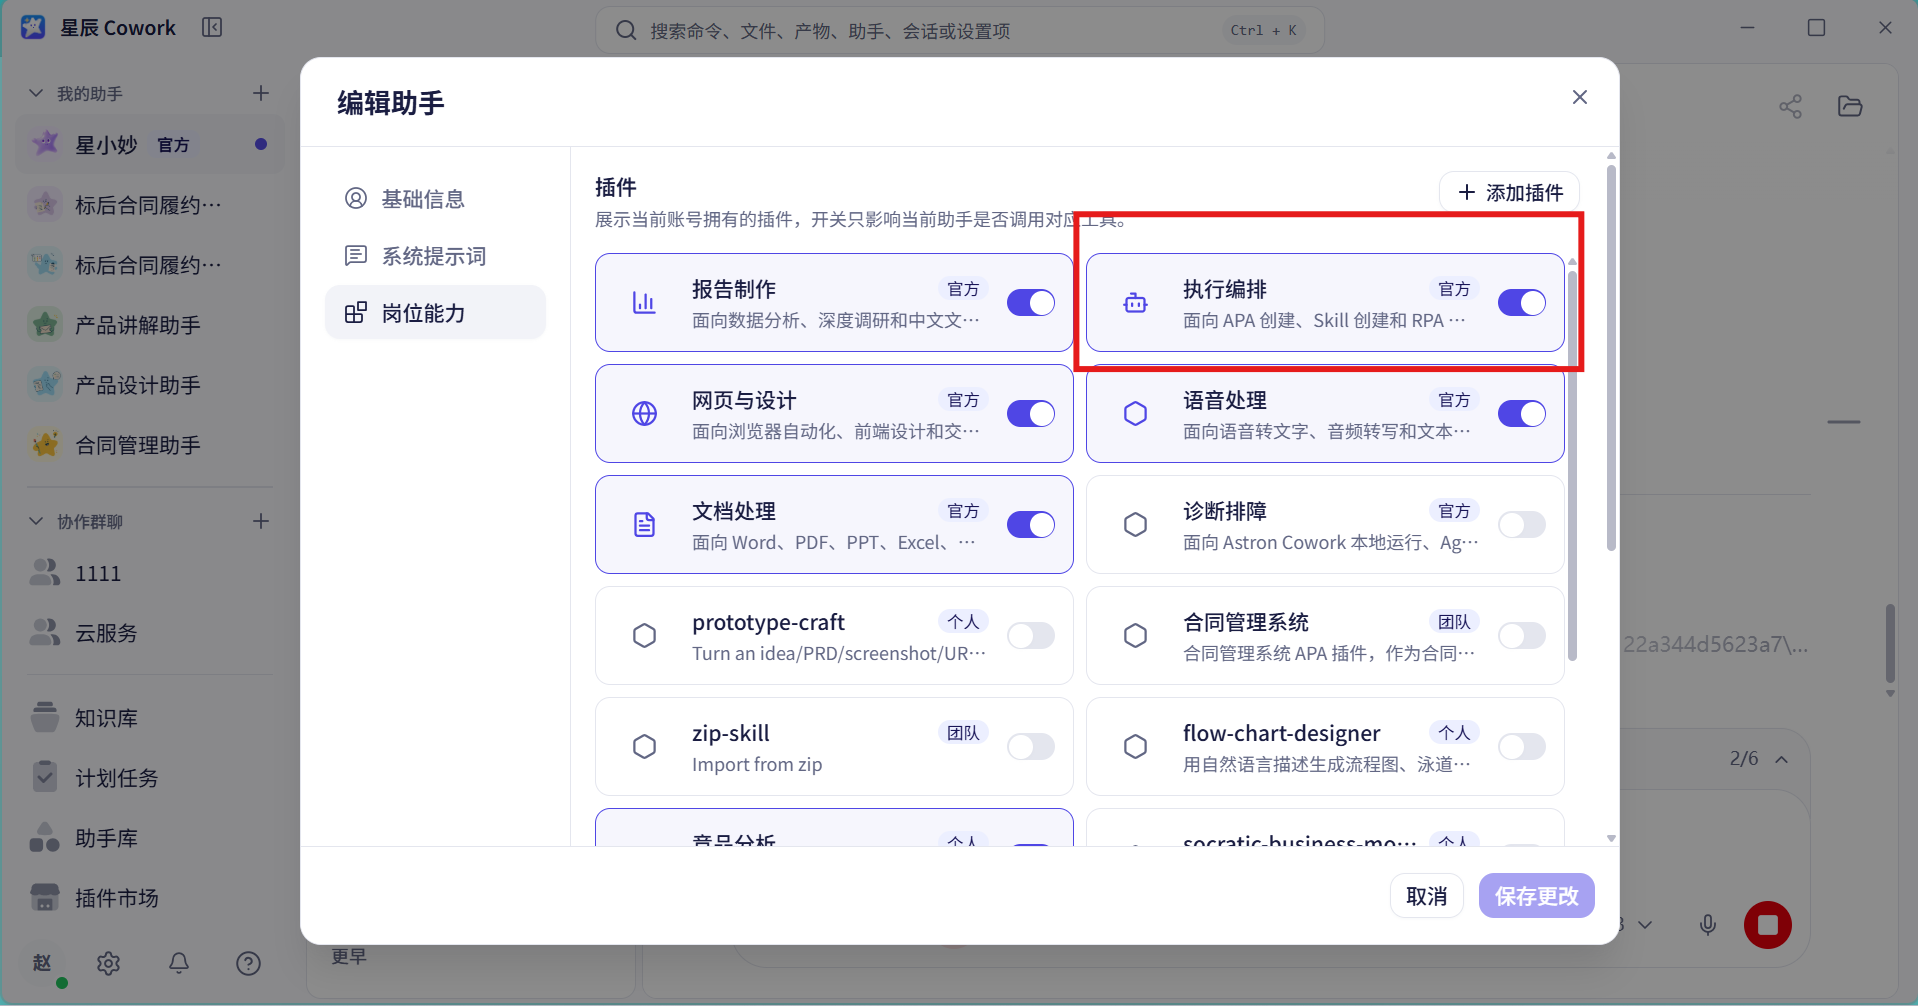Select the 产品讲解助手 assistant
Image resolution: width=1918 pixels, height=1006 pixels.
click(x=150, y=325)
